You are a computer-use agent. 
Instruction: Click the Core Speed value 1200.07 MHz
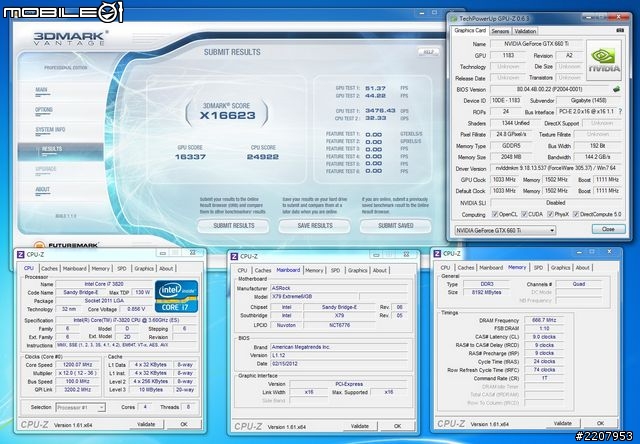coord(77,365)
